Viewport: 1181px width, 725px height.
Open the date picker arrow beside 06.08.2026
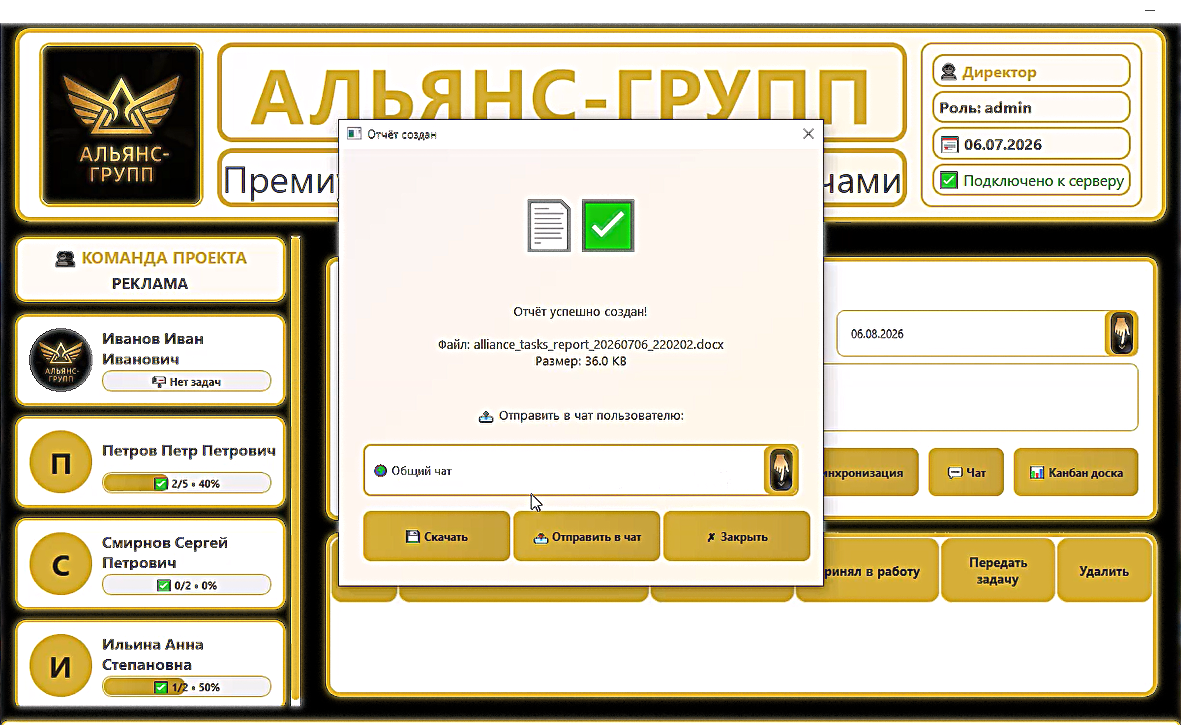[1121, 334]
